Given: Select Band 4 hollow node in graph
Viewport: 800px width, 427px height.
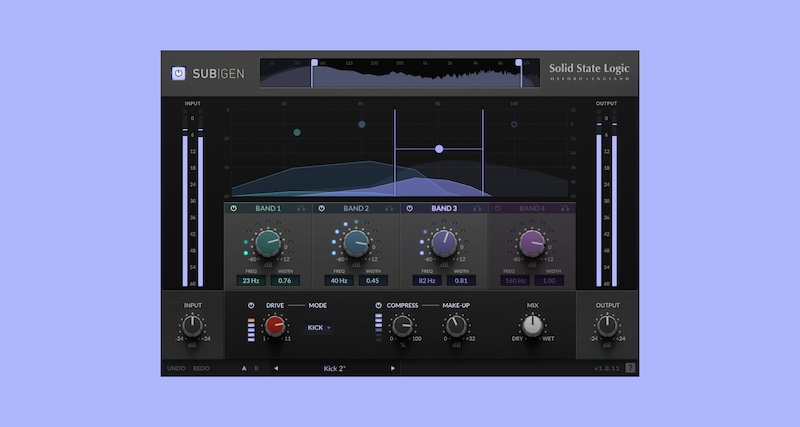Looking at the screenshot, I should click(x=514, y=124).
